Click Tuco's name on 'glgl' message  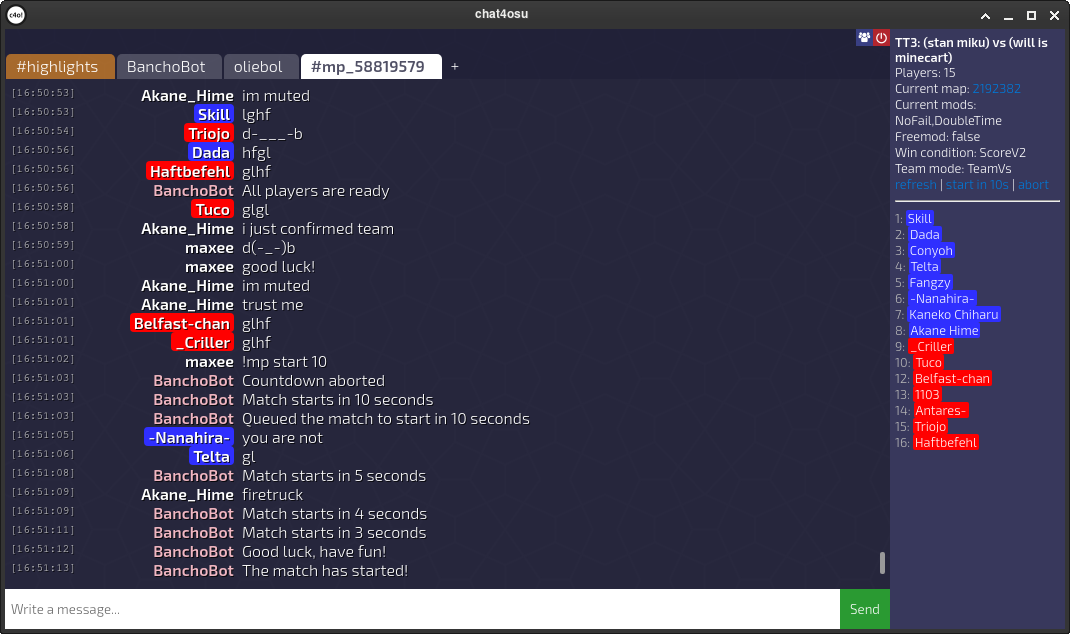(212, 210)
